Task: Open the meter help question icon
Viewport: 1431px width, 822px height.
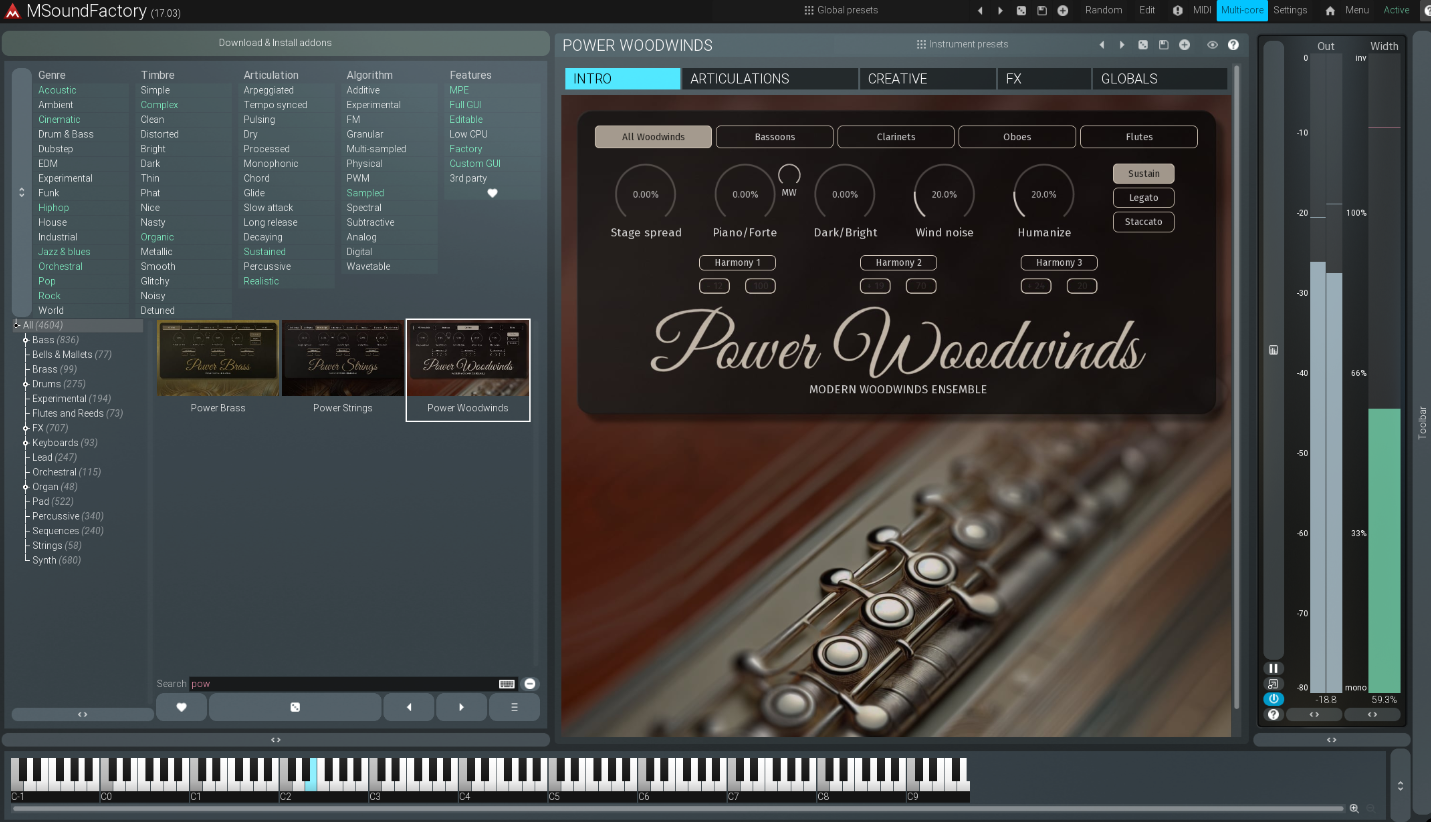Action: 1273,714
